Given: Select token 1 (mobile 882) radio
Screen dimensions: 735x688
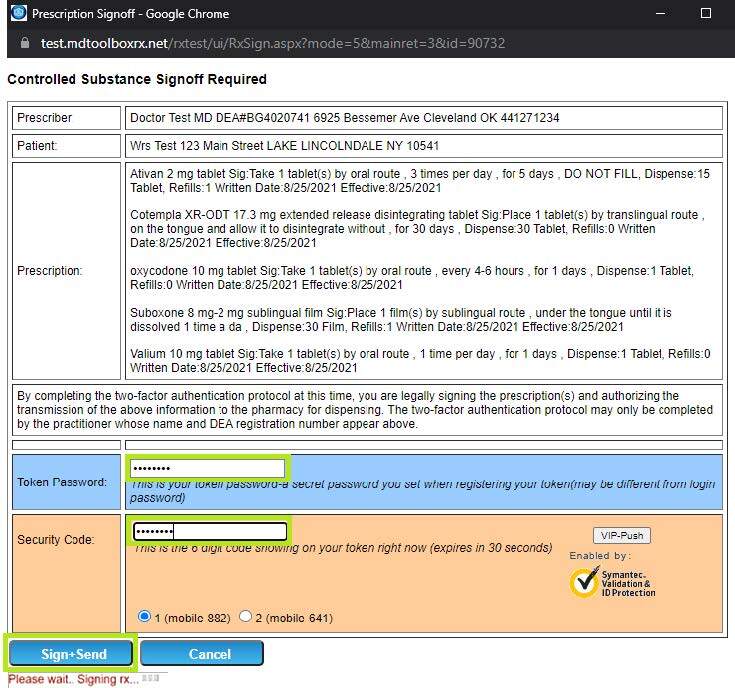Looking at the screenshot, I should [x=144, y=616].
